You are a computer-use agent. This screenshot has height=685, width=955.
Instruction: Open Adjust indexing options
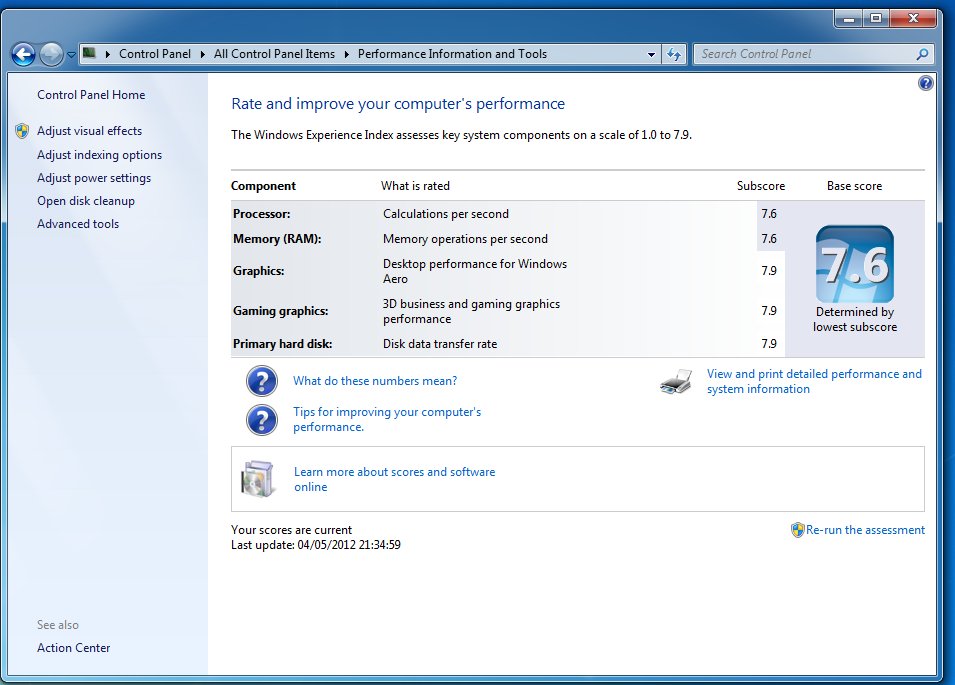[99, 155]
